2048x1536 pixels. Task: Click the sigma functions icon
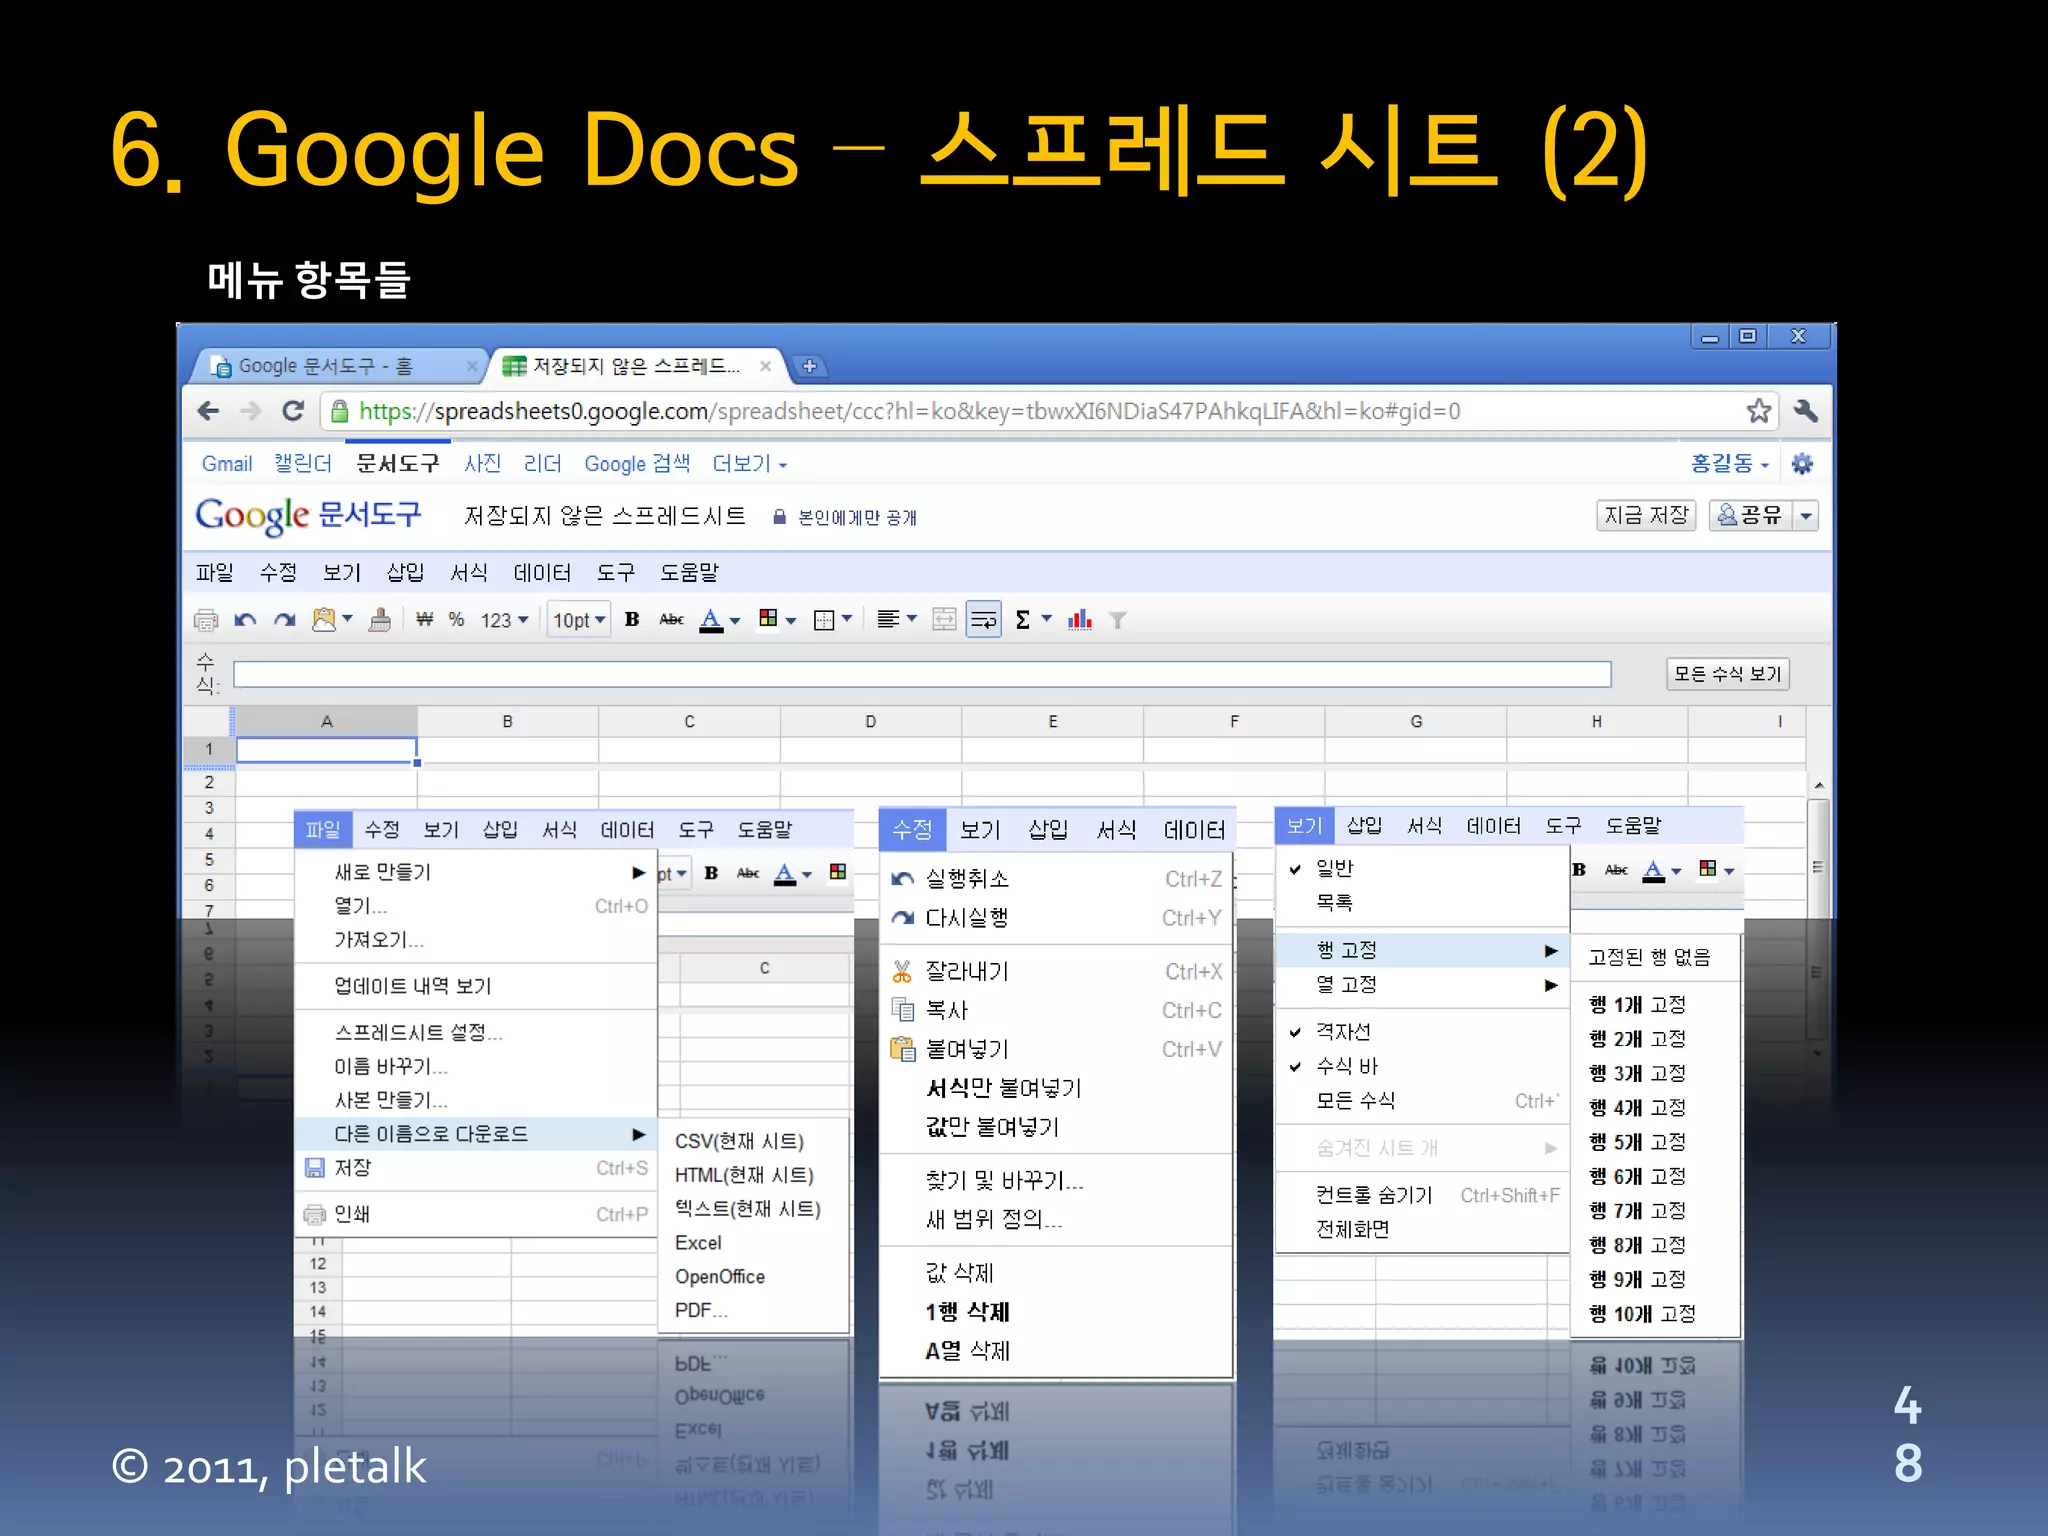1023,620
